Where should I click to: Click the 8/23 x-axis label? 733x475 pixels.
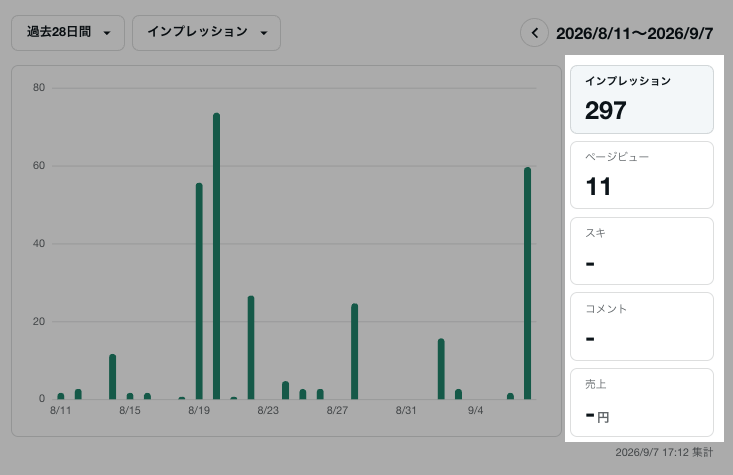[x=268, y=410]
